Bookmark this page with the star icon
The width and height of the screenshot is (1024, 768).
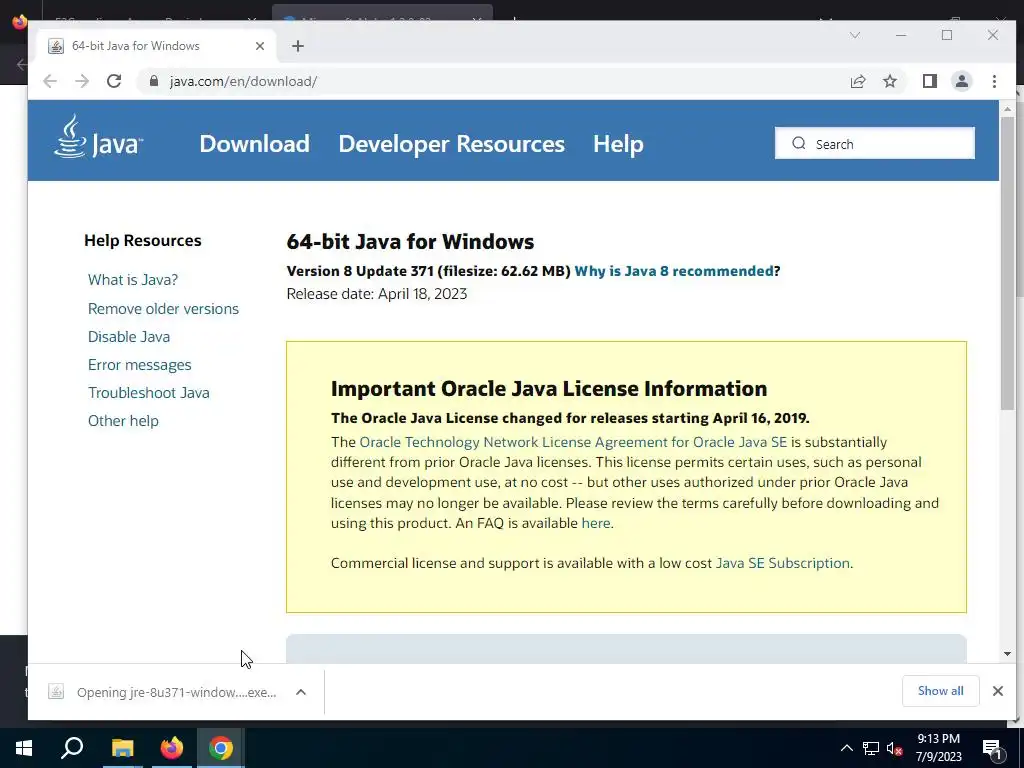coord(889,81)
